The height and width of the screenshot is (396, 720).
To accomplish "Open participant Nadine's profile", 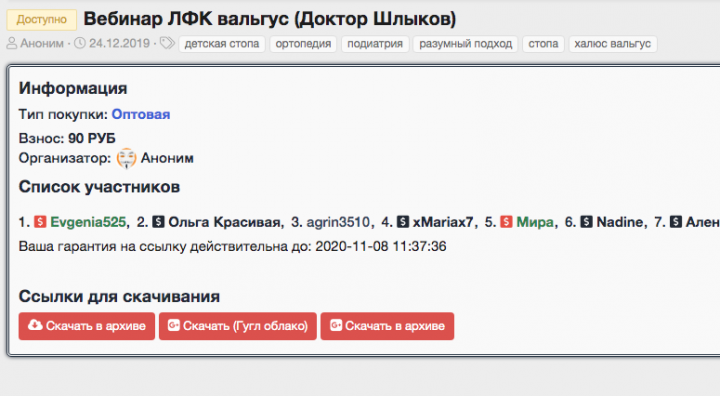I will coord(620,222).
